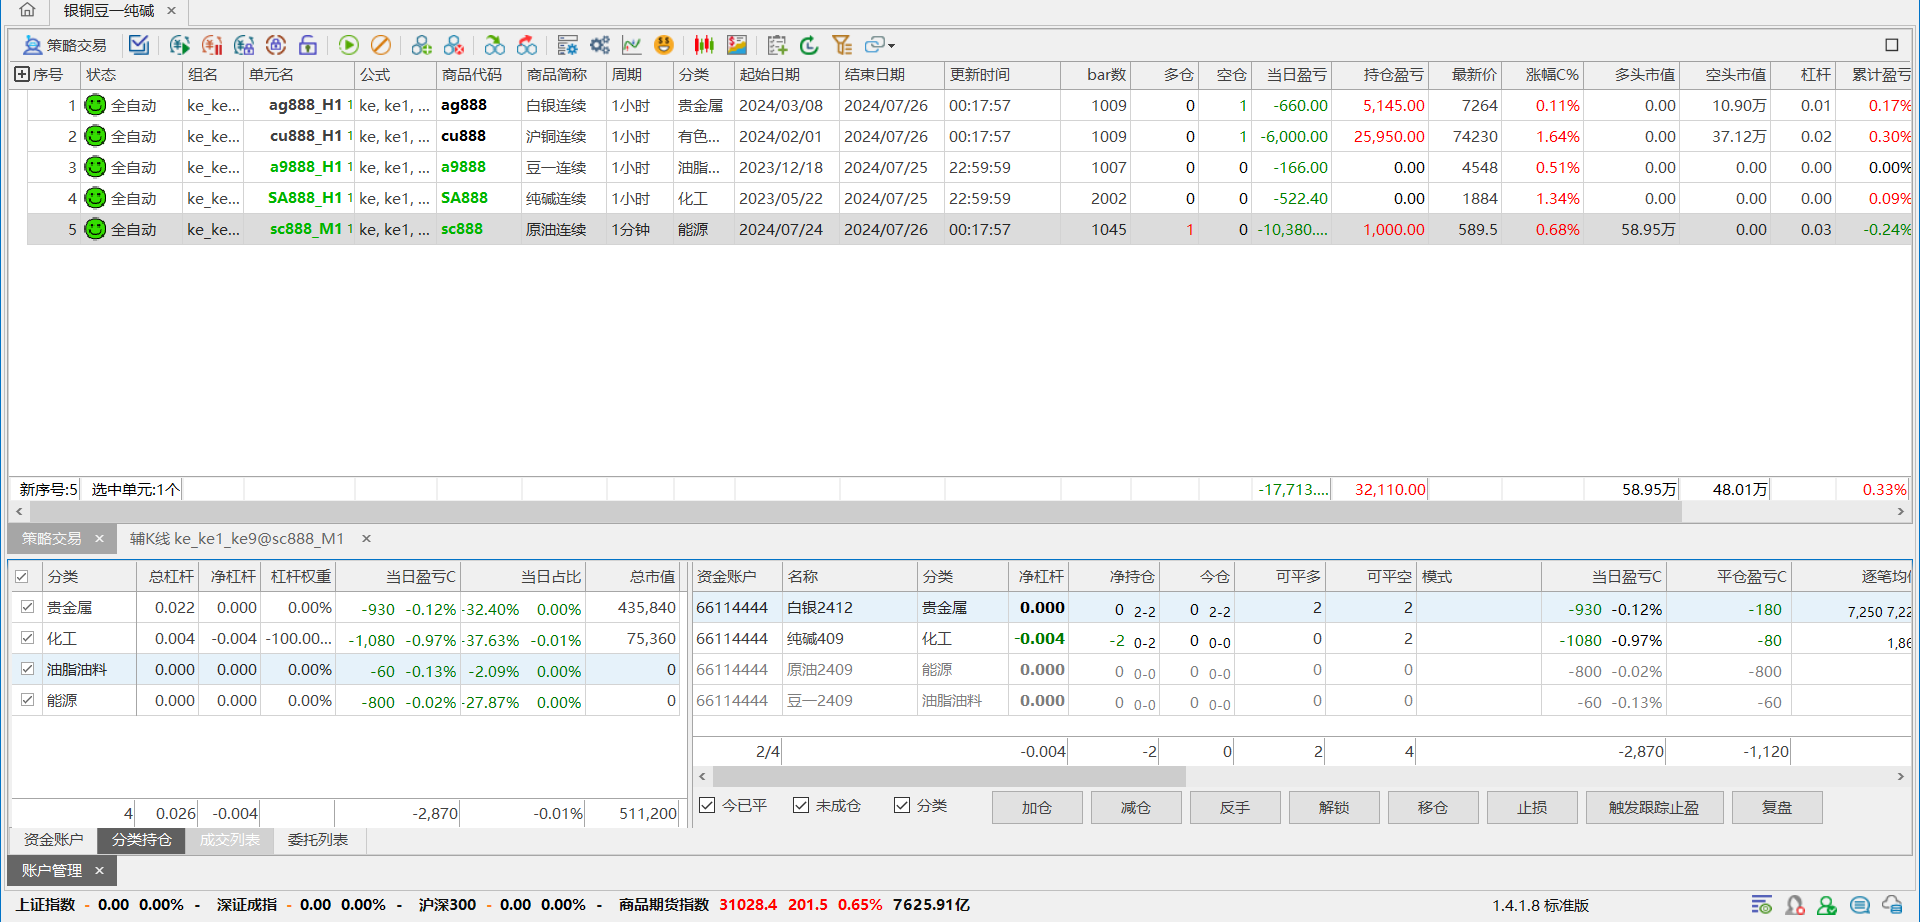Click the maximize panel square at top right

click(x=1892, y=45)
